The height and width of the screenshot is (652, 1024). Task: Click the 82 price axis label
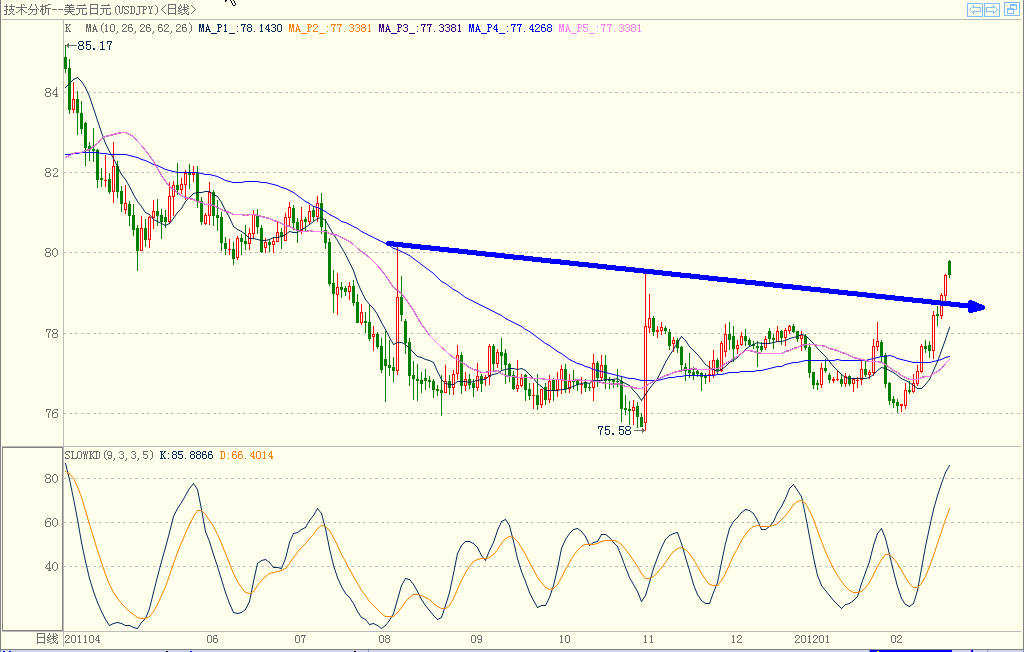click(x=52, y=172)
